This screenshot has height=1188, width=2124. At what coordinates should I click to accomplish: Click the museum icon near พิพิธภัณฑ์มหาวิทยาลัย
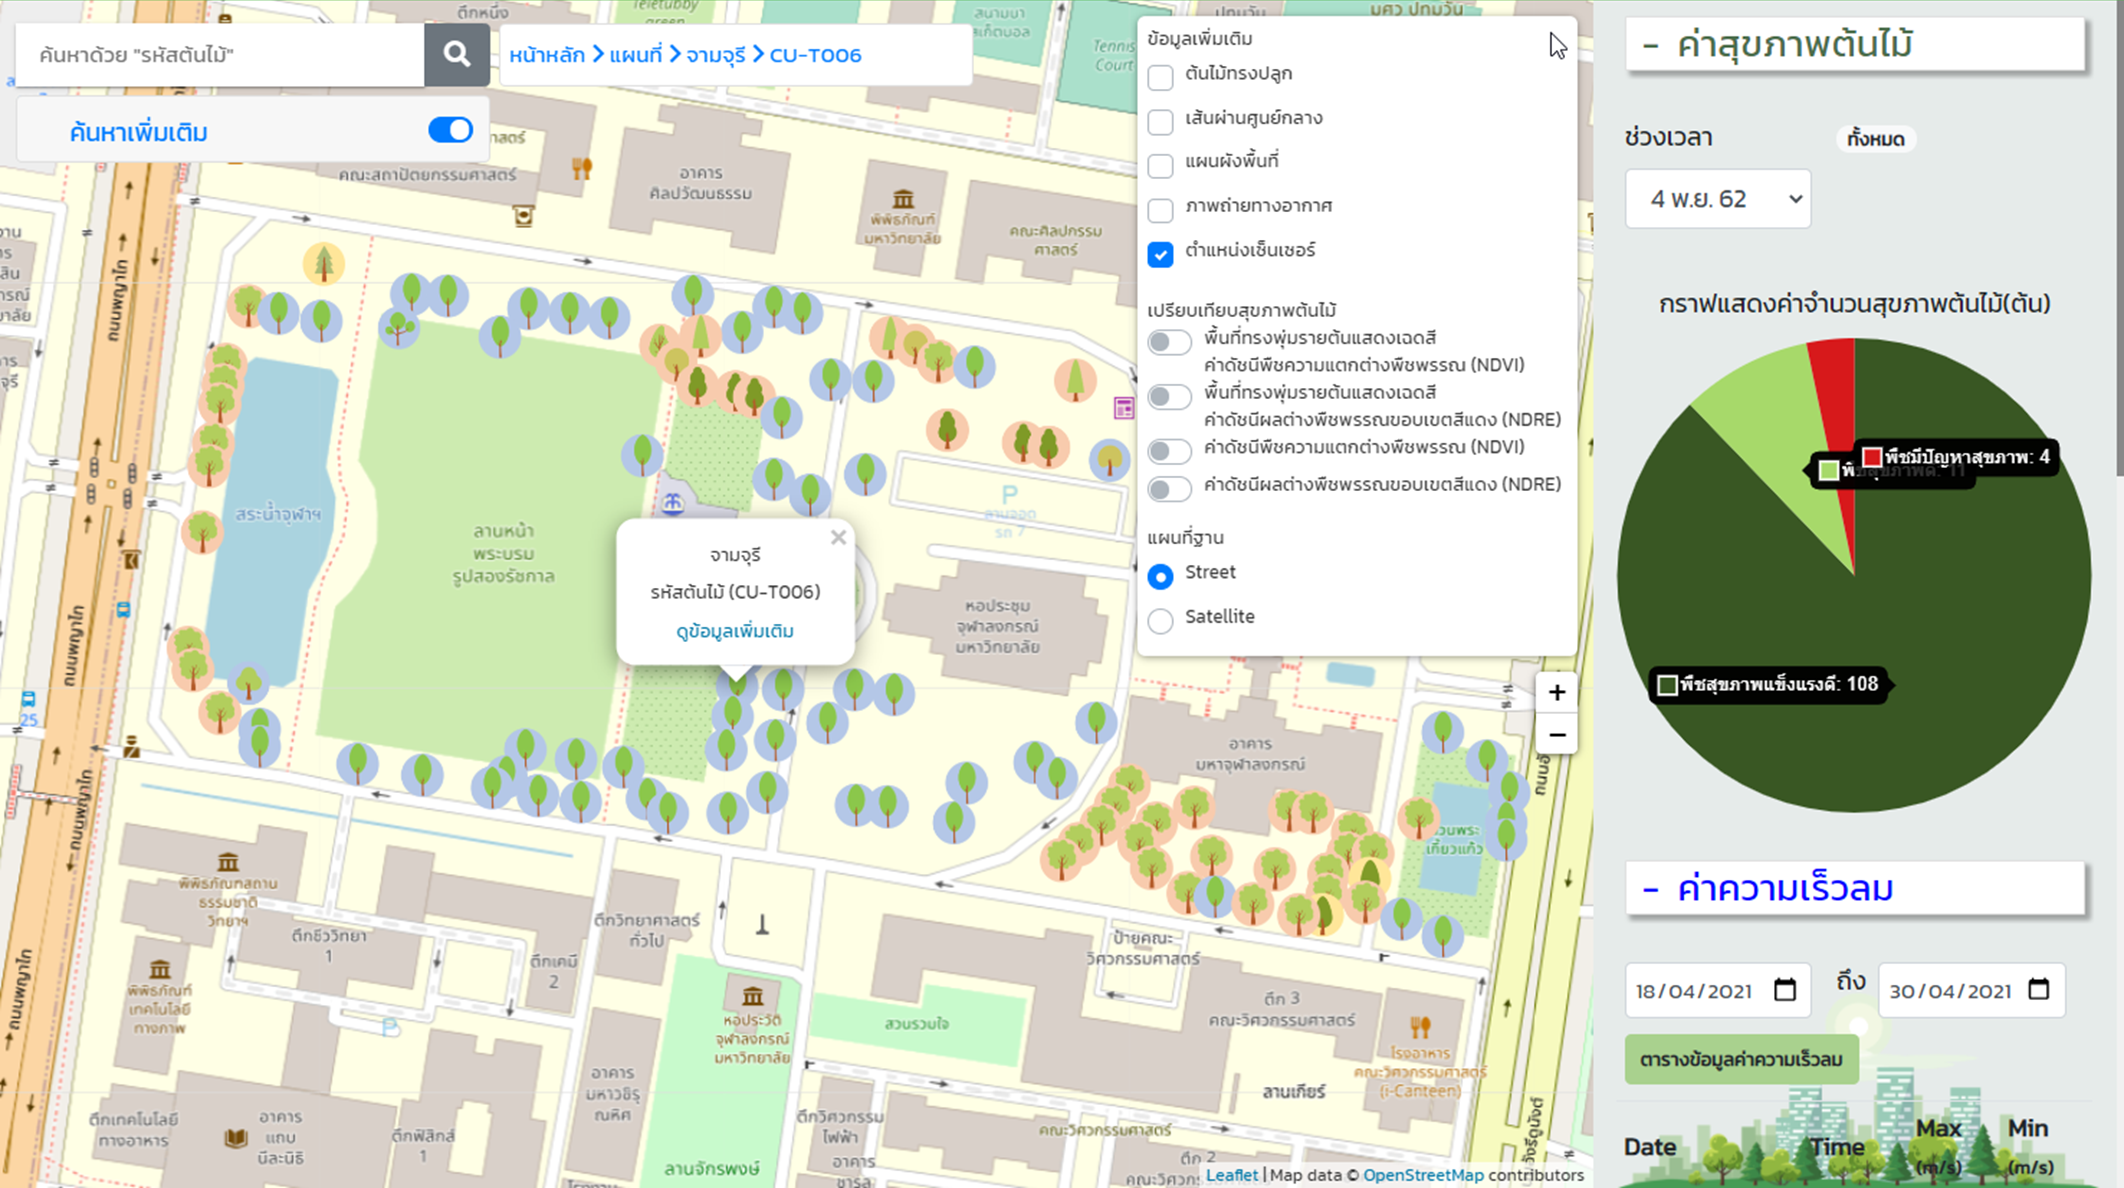pyautogui.click(x=903, y=198)
